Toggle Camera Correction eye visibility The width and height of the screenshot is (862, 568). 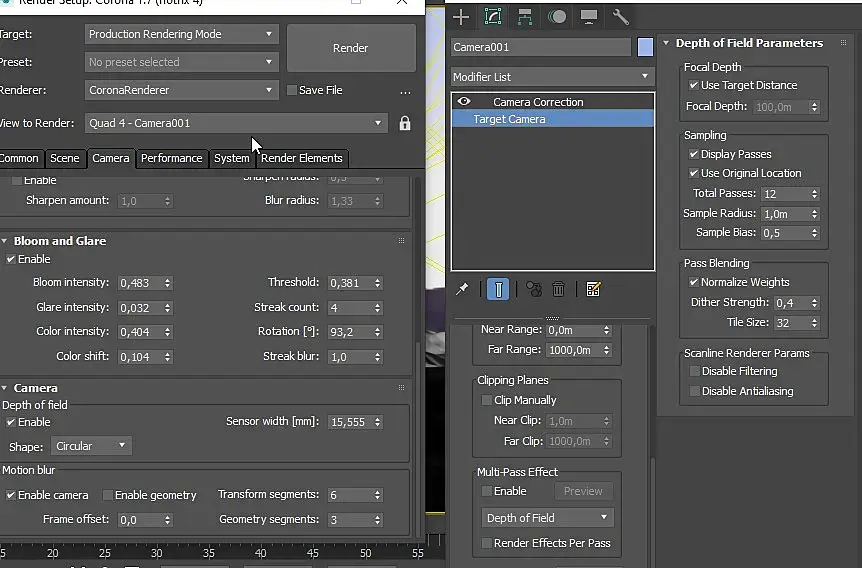[x=464, y=101]
